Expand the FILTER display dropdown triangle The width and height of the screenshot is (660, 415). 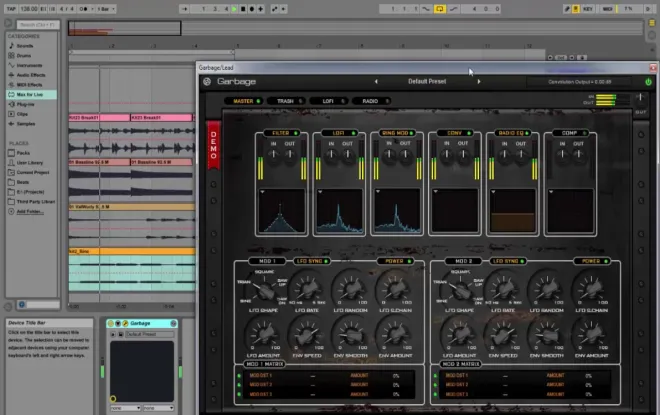(x=262, y=192)
